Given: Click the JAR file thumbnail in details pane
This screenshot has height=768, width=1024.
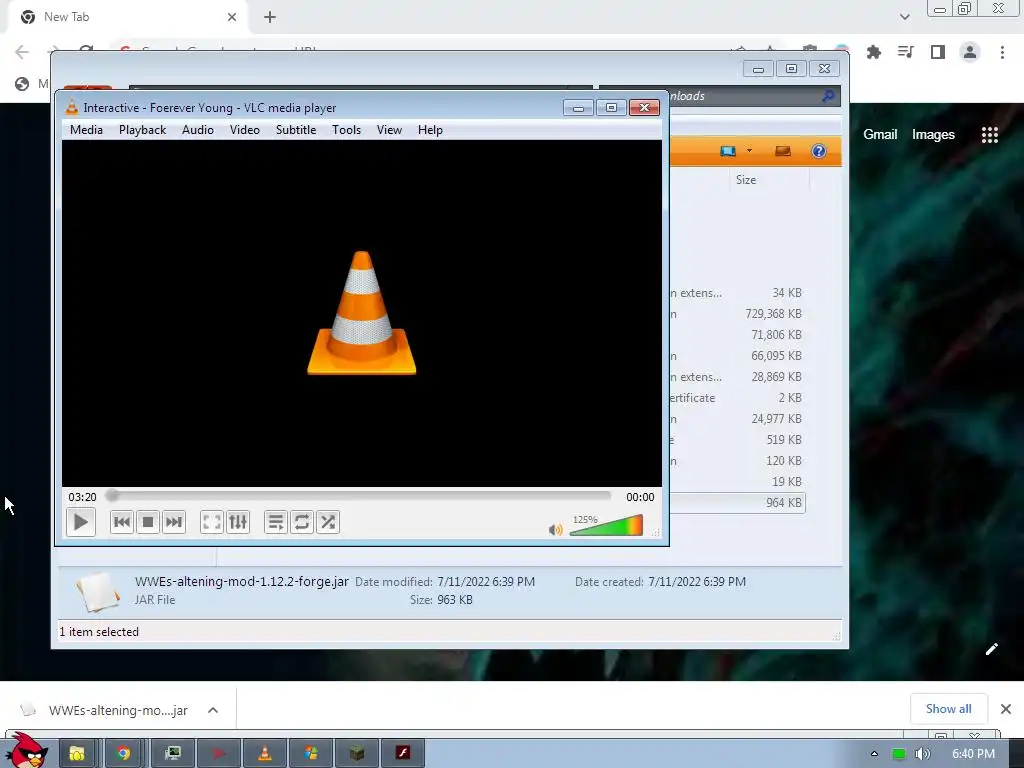Looking at the screenshot, I should click(x=98, y=592).
